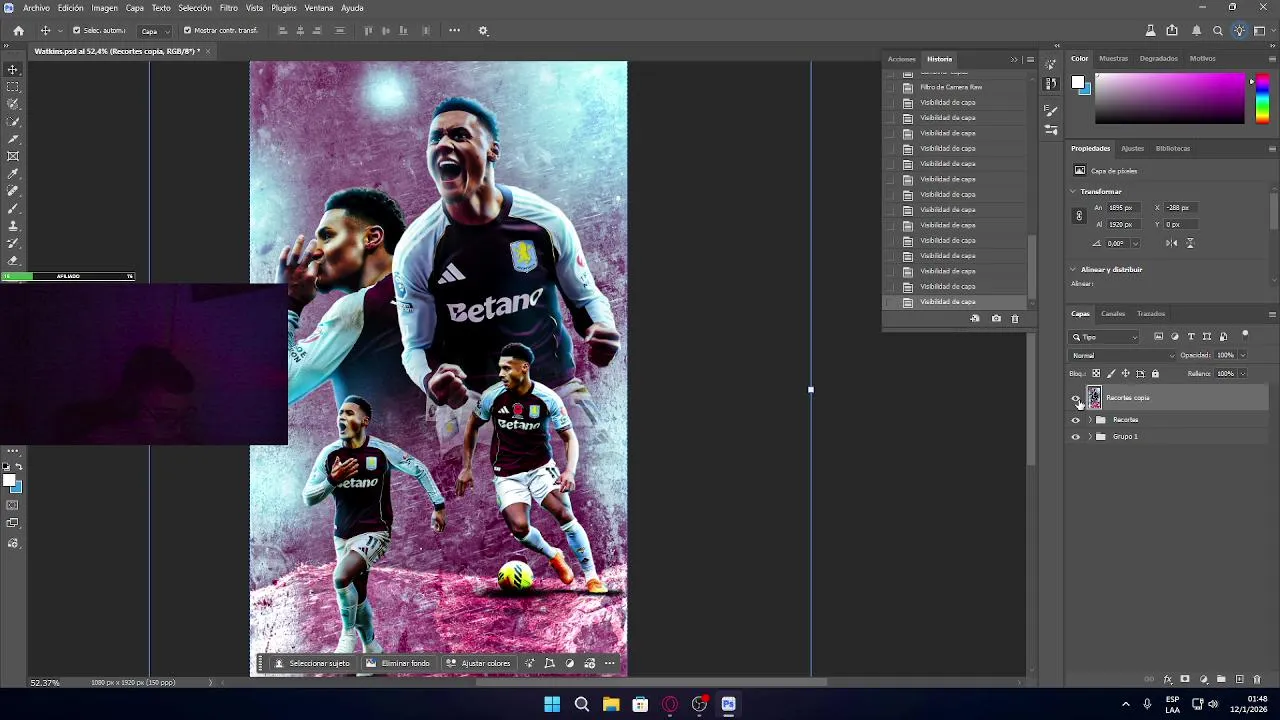The height and width of the screenshot is (720, 1280).
Task: Open the Relleno percentage dropdown arrow
Action: [x=1243, y=373]
